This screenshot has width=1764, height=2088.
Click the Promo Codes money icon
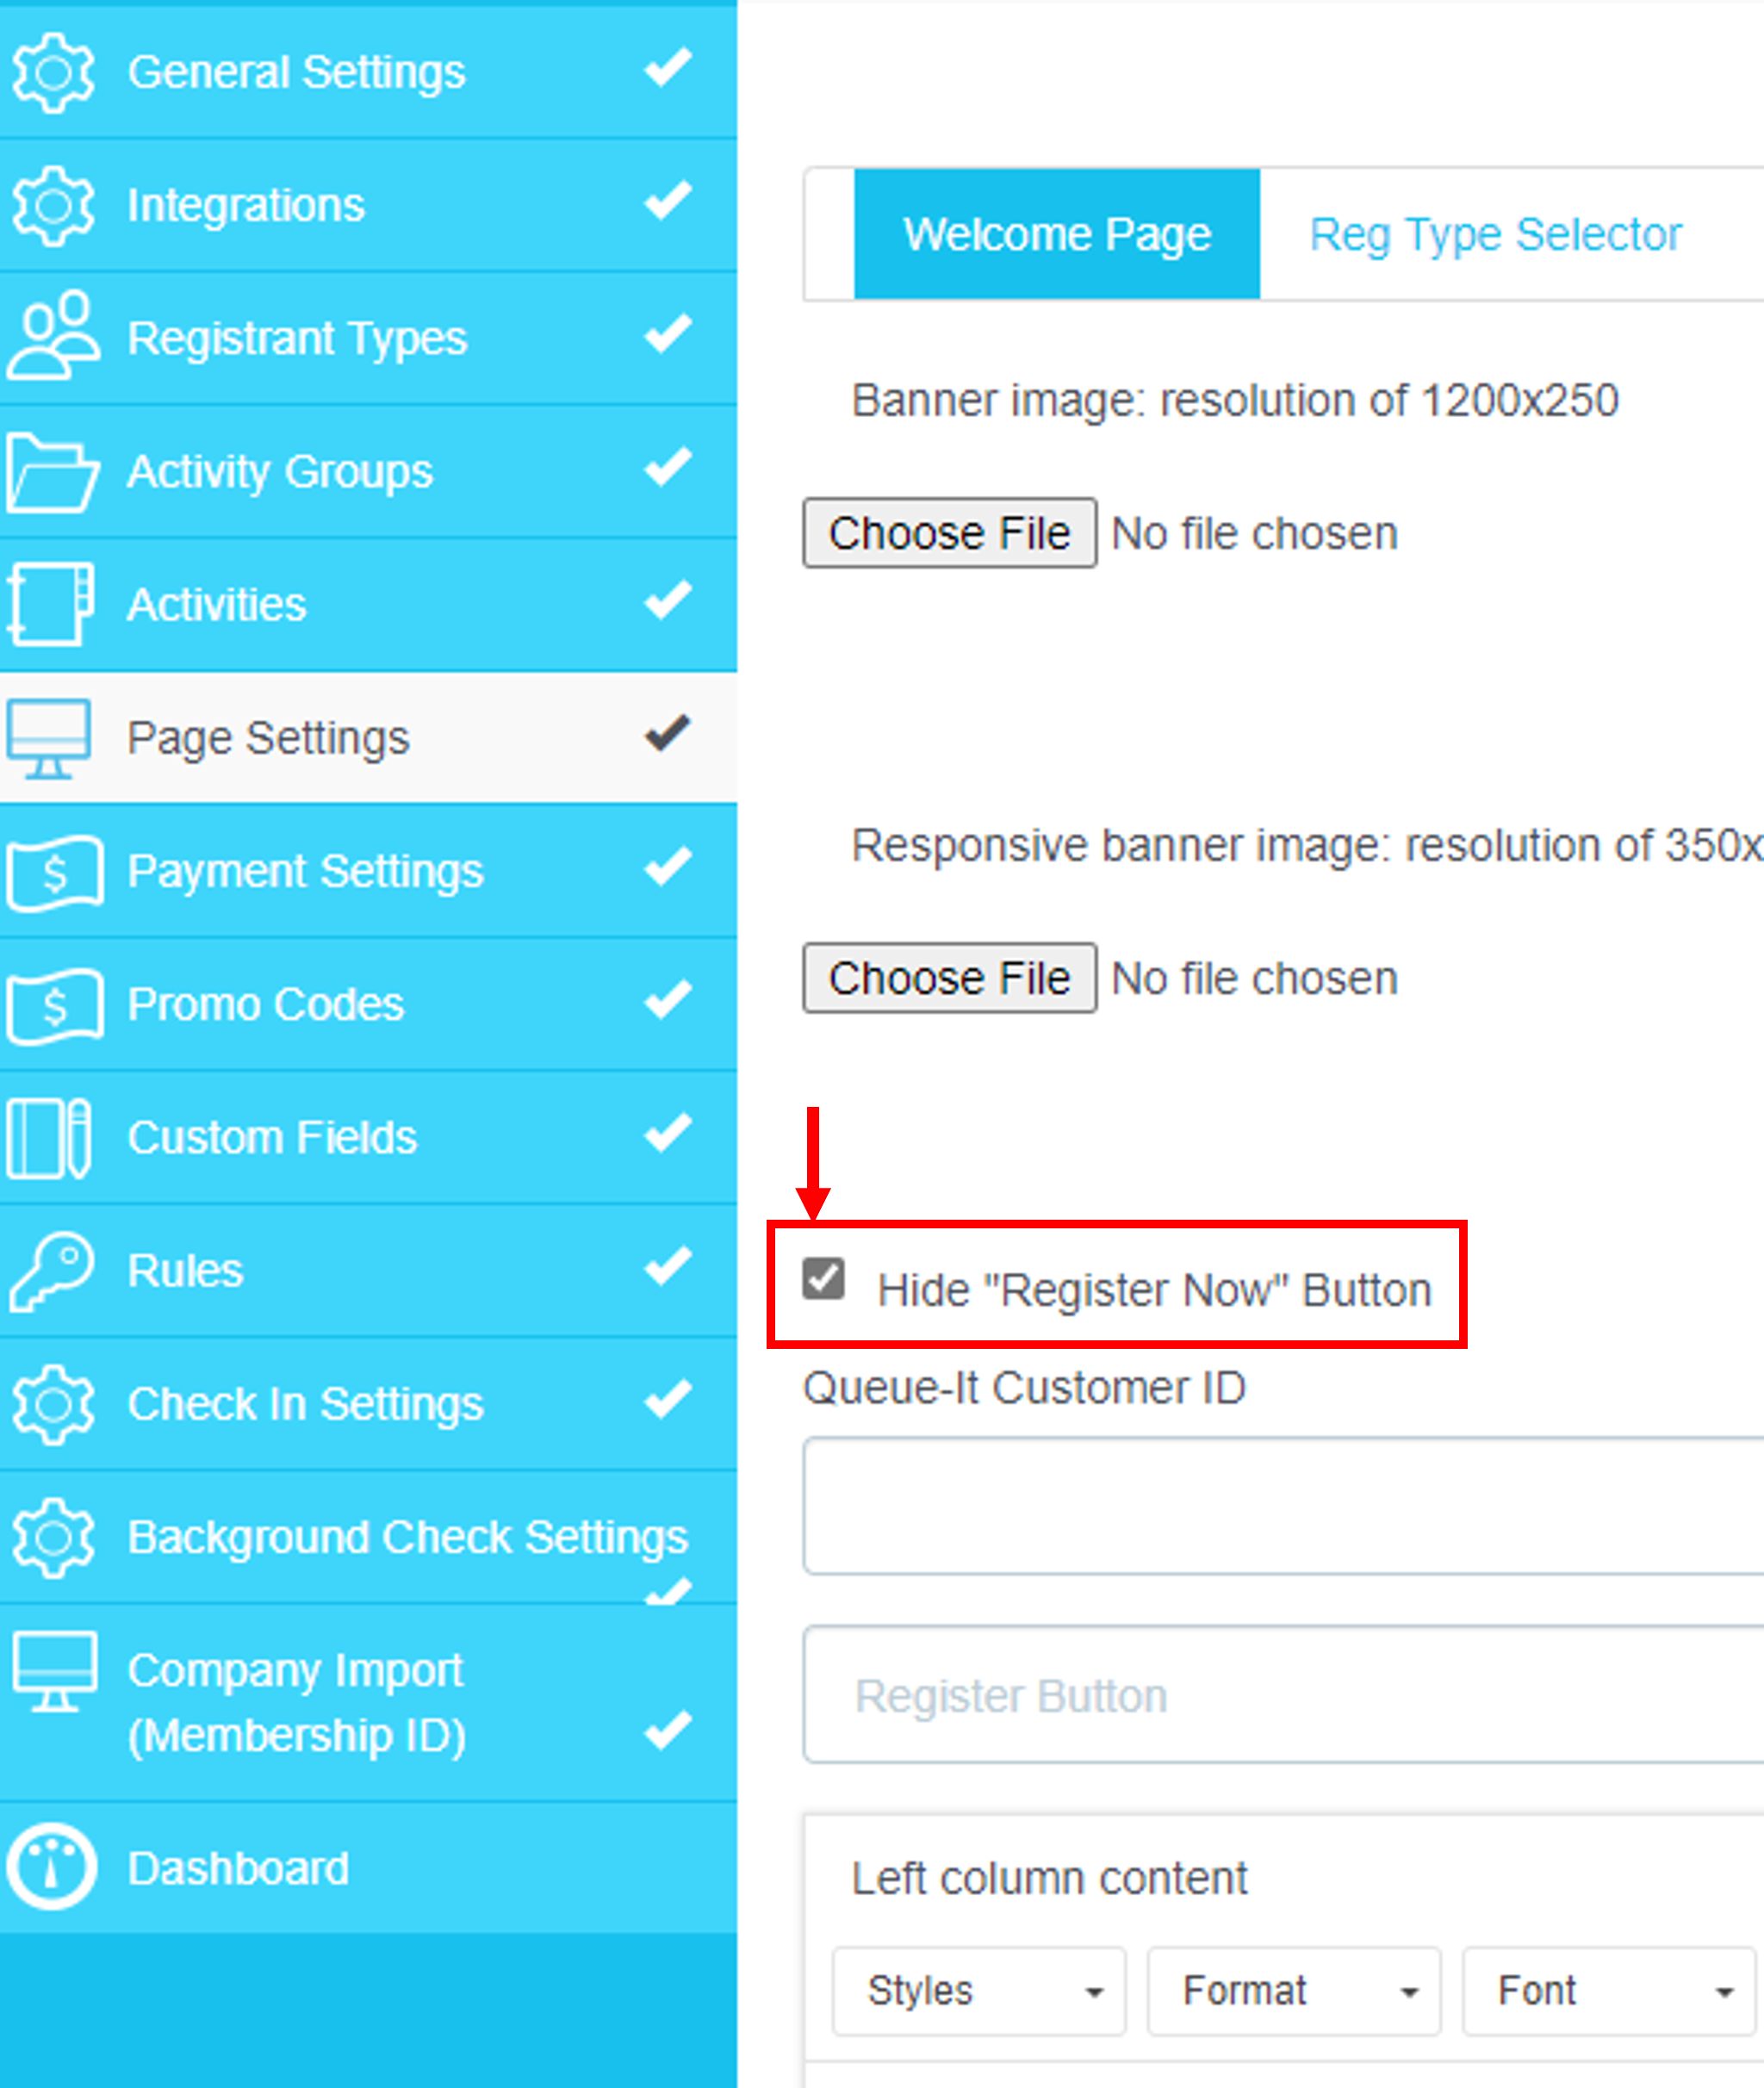tap(53, 1004)
